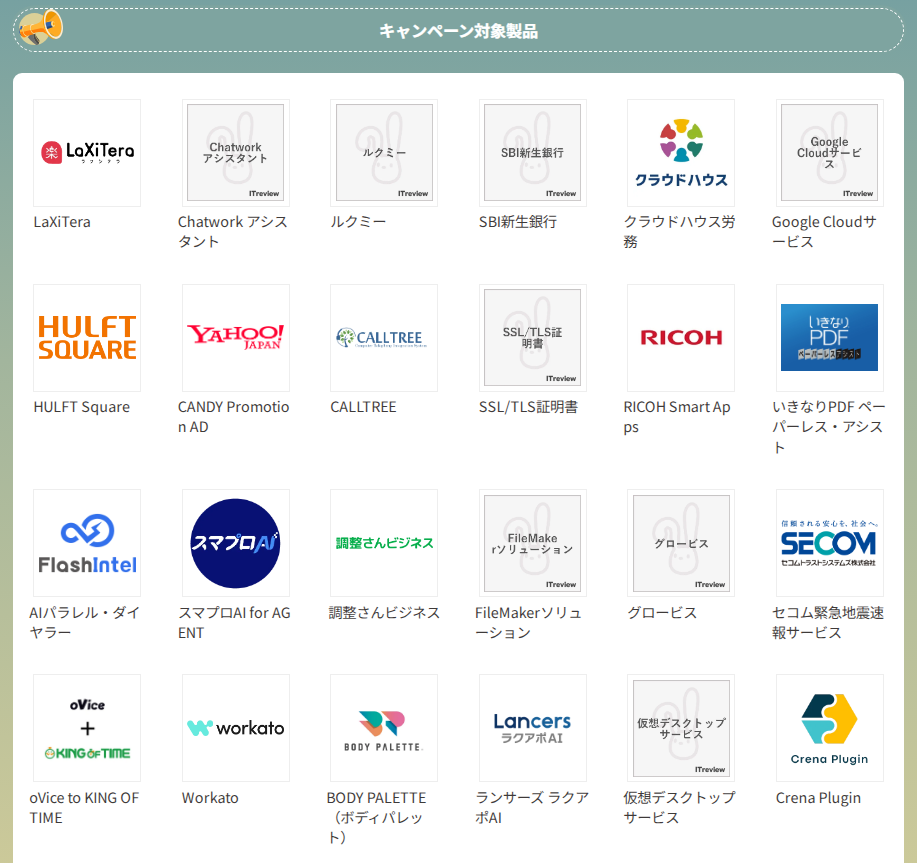Select the SECOM logo image
Viewport: 917px width, 863px height.
pos(830,543)
